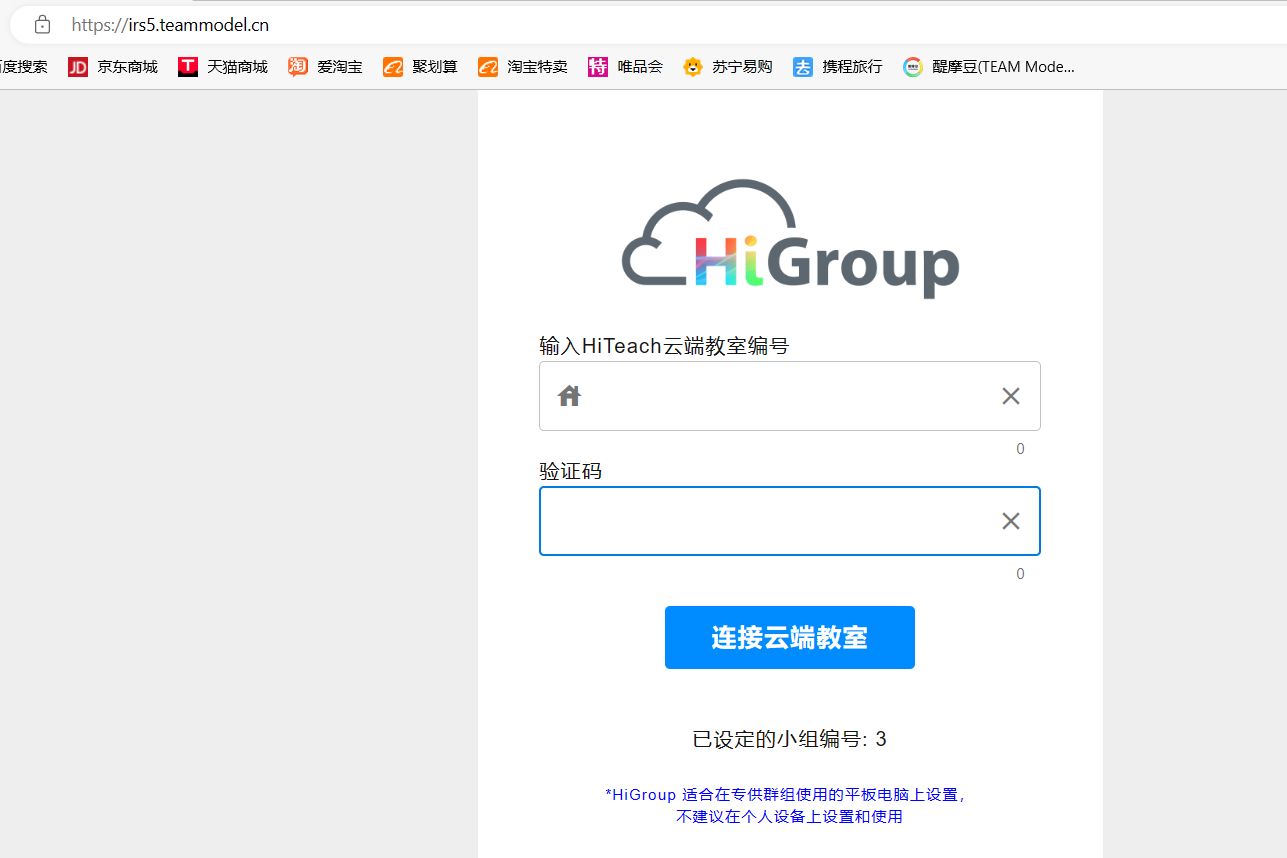1287x858 pixels.
Task: Open the 天猫商城 bookmark
Action: click(223, 67)
